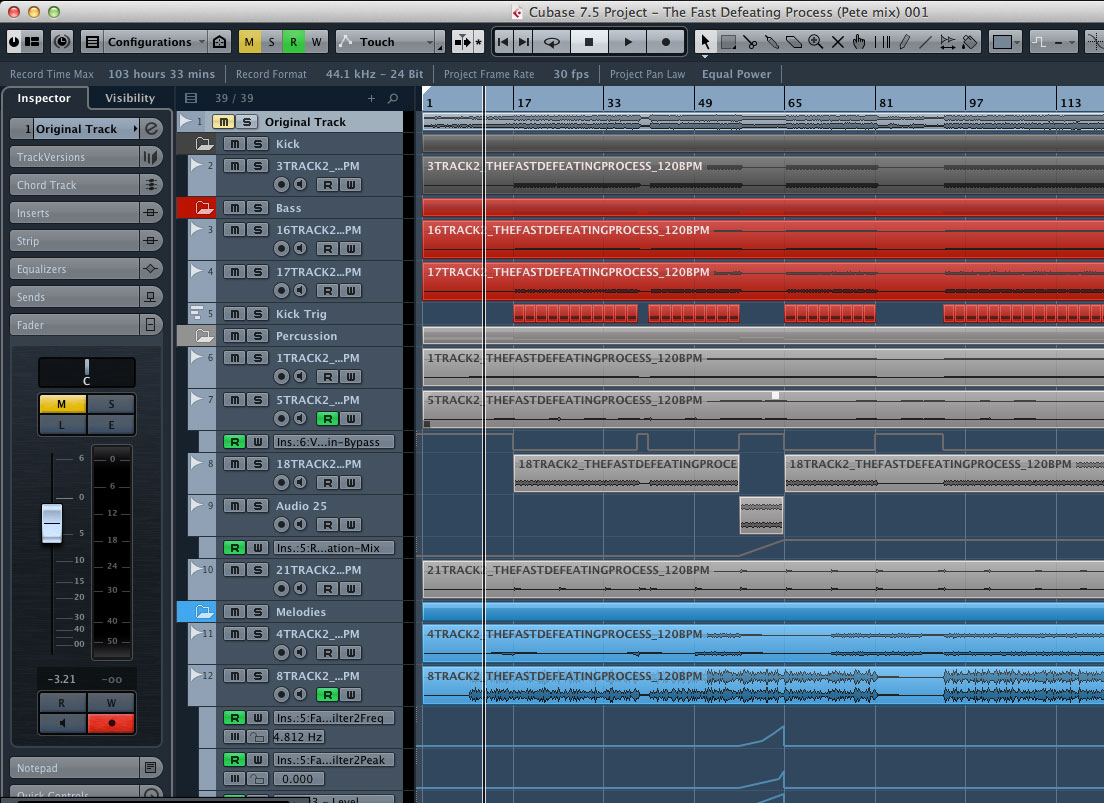Select the Time Warp tool
The width and height of the screenshot is (1104, 803).
(882, 42)
